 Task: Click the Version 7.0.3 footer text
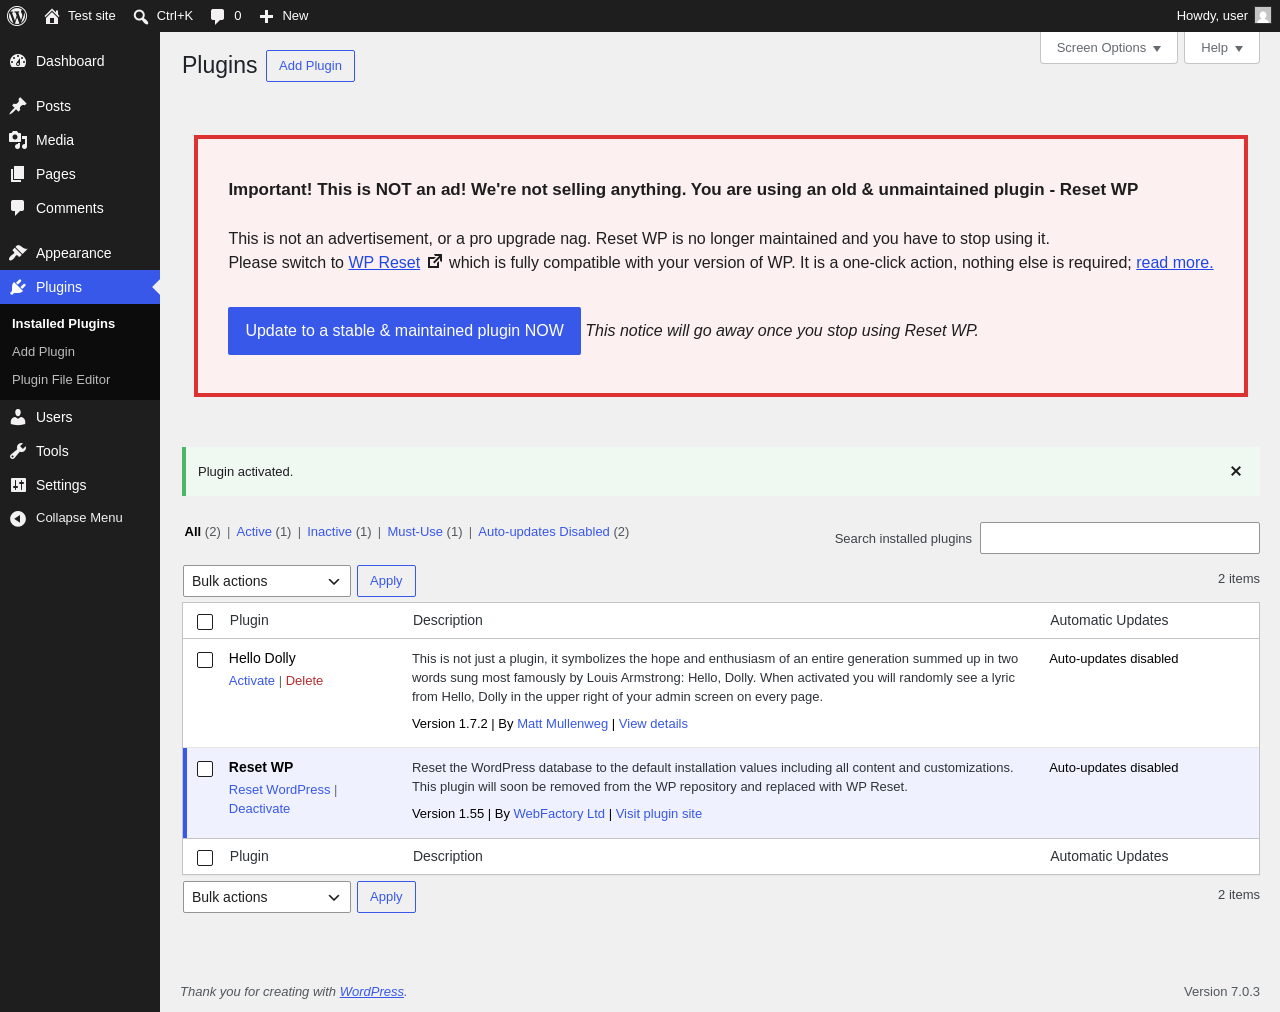(x=1222, y=992)
